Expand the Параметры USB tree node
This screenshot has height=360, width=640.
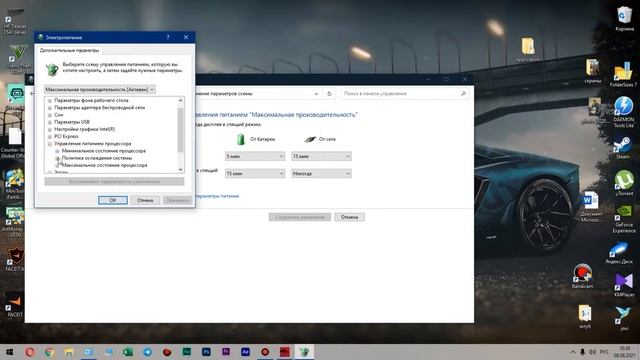point(50,122)
